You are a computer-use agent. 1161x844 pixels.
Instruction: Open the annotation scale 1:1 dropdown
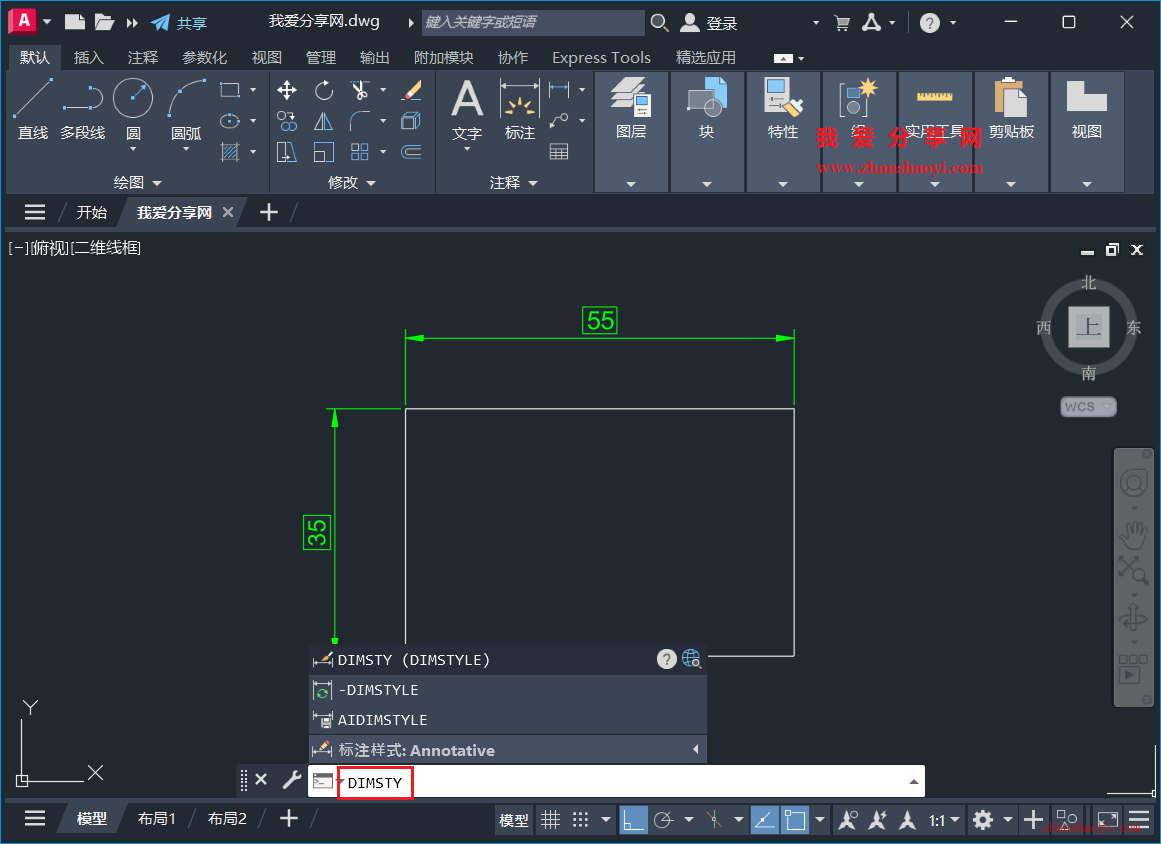944,820
